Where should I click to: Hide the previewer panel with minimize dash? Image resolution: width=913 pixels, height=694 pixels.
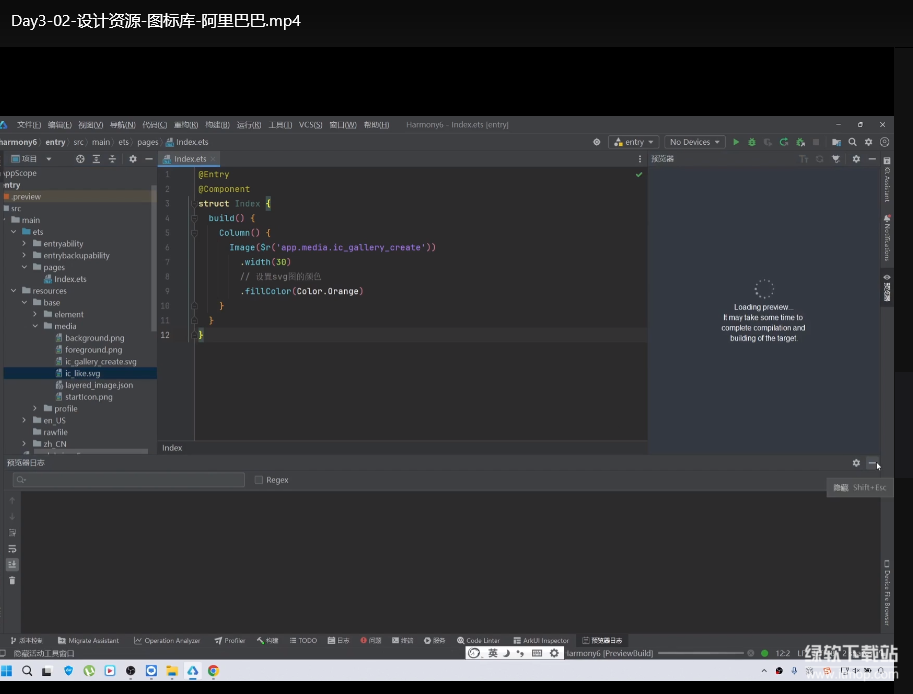[x=872, y=159]
